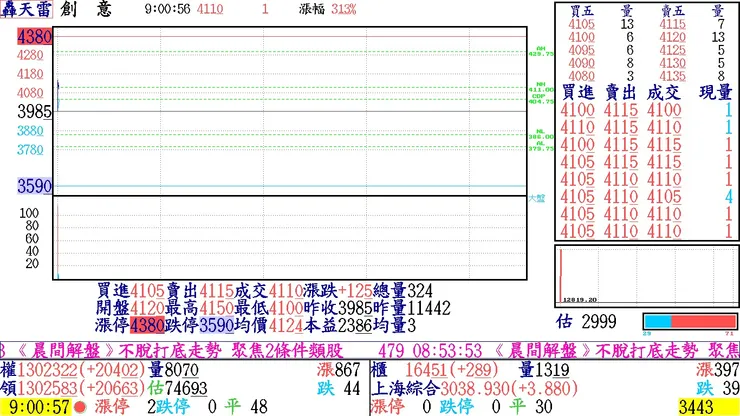
Task: Click the 買五 column header
Action: tap(581, 11)
